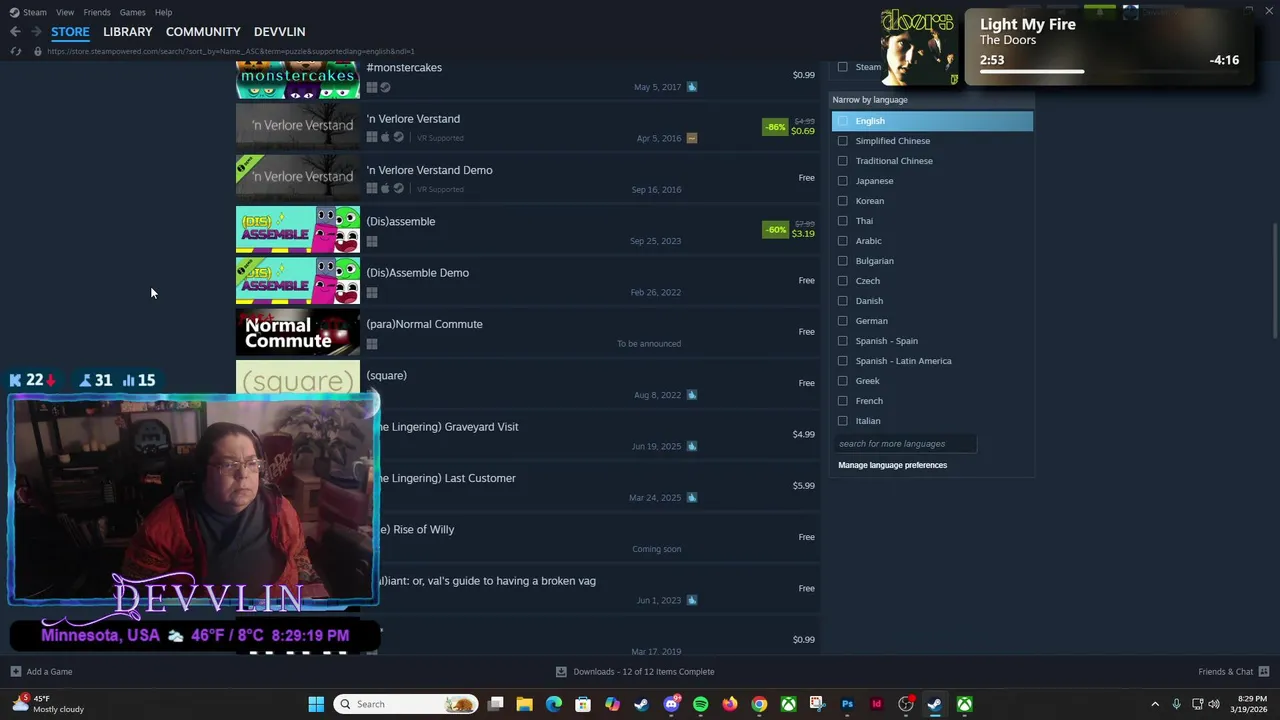Uncheck the English language filter
The image size is (1280, 720).
tap(842, 121)
